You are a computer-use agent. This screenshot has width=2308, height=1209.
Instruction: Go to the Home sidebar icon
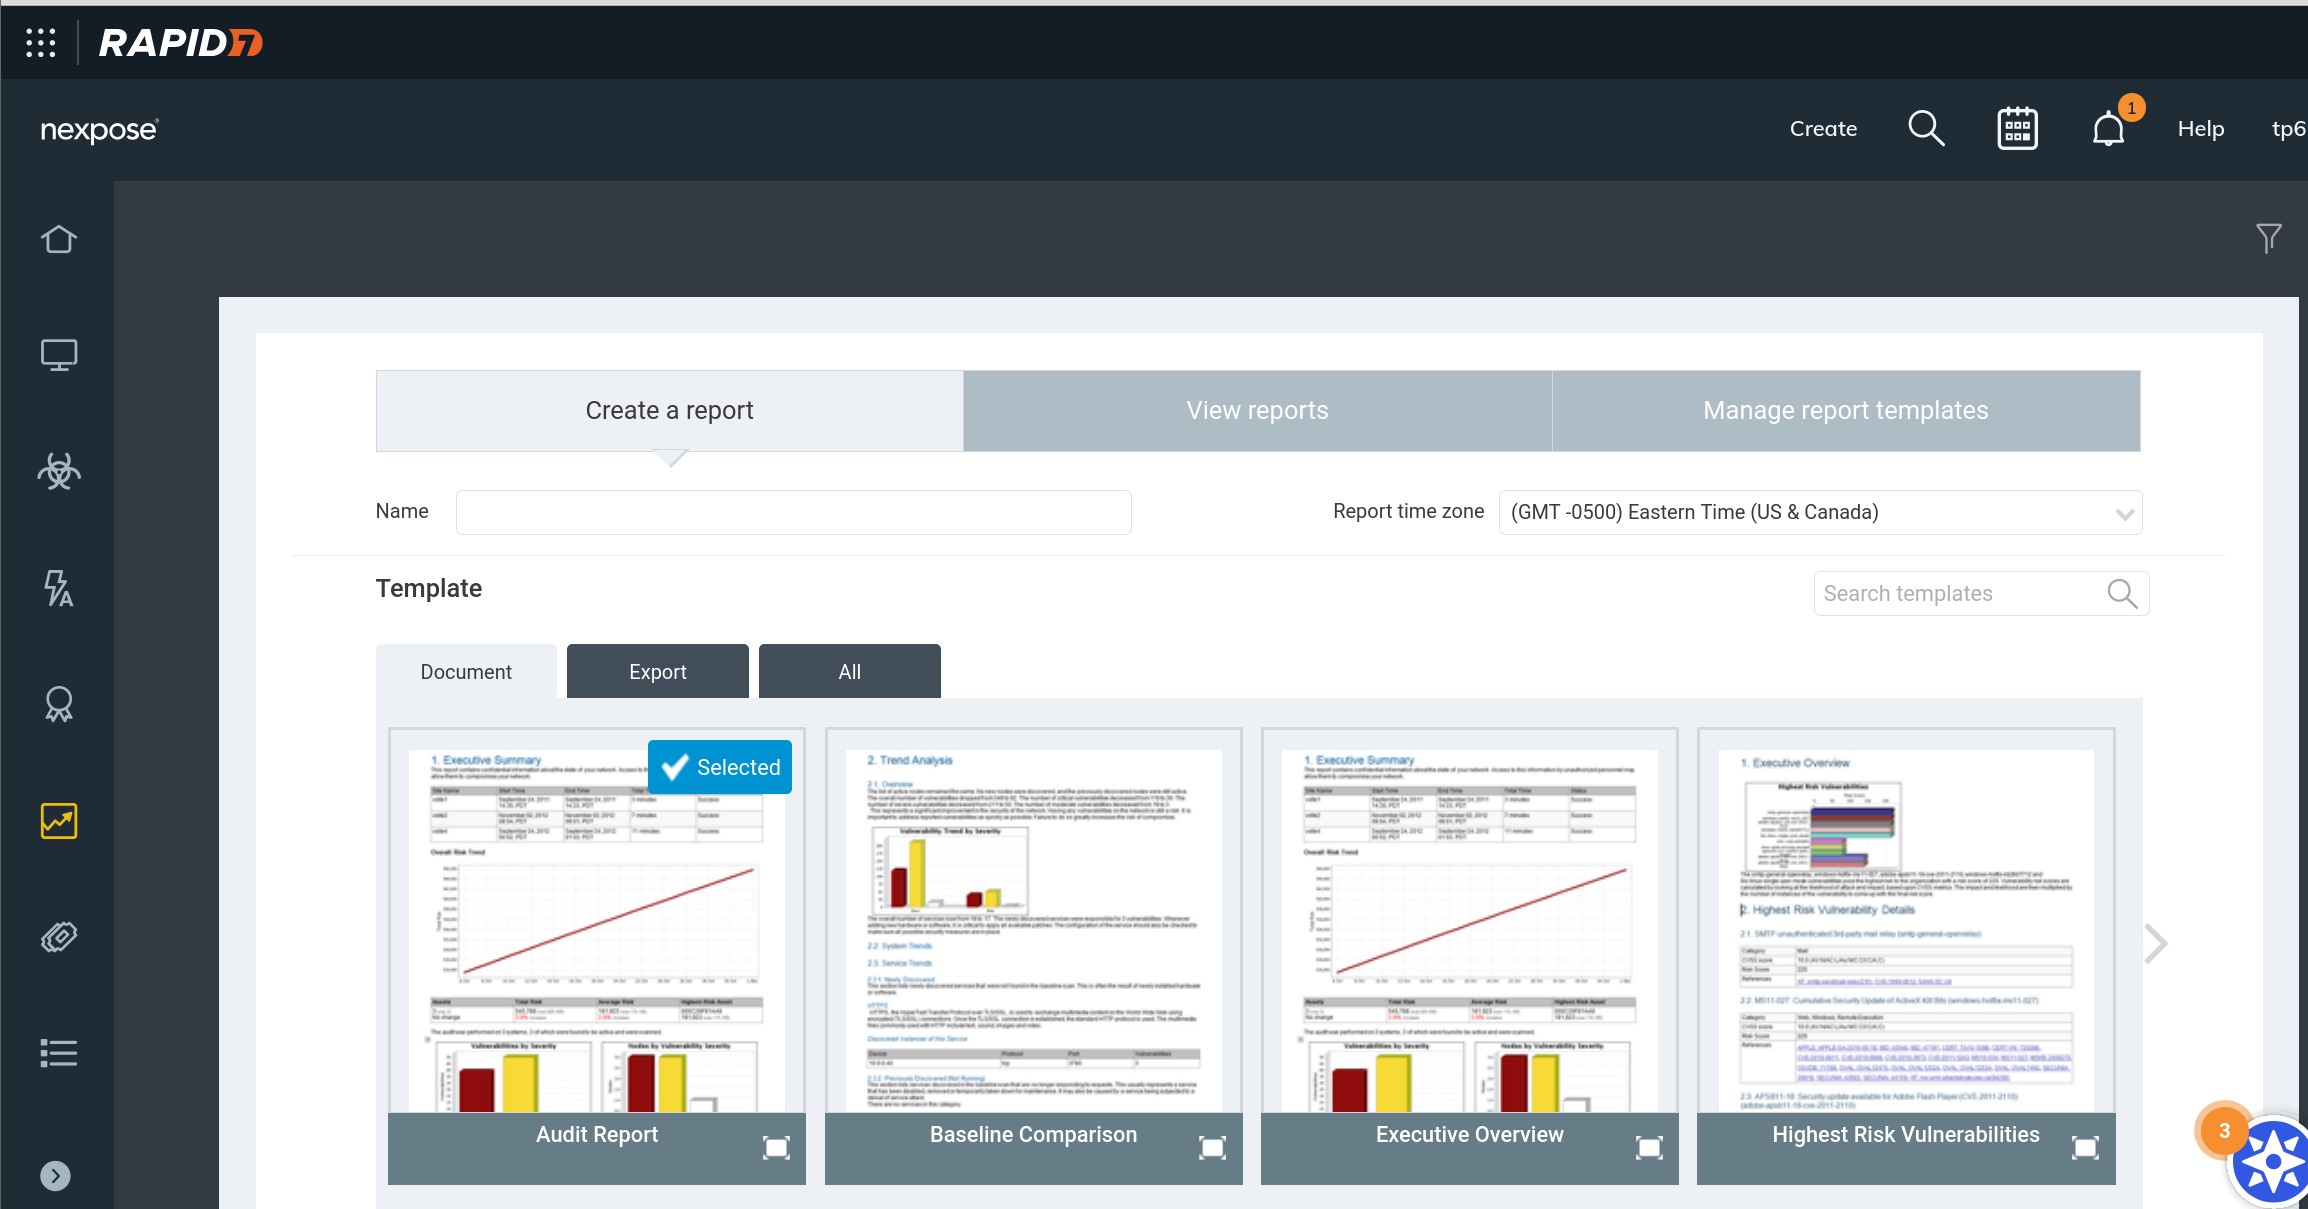coord(58,239)
